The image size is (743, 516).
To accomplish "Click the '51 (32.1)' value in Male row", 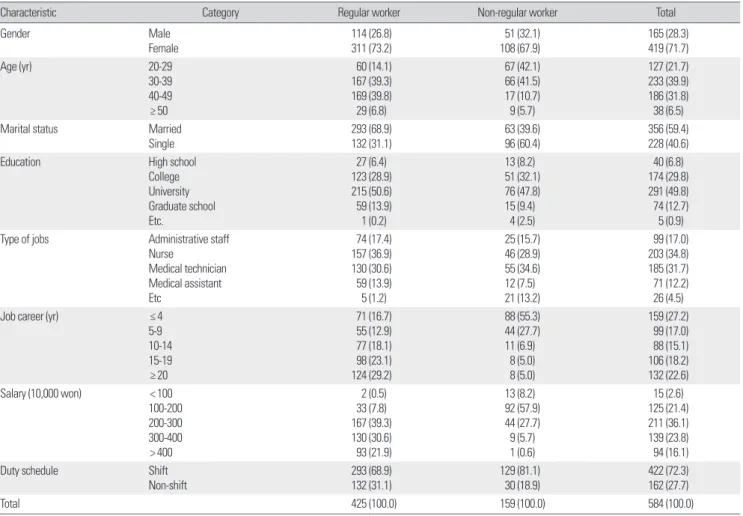I will click(522, 33).
